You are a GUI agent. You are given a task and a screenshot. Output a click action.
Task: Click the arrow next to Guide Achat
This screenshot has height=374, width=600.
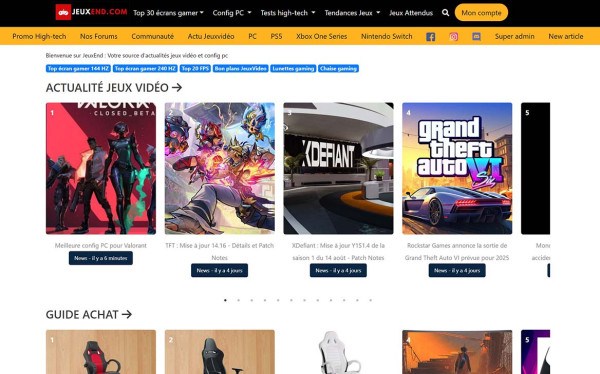coord(127,315)
